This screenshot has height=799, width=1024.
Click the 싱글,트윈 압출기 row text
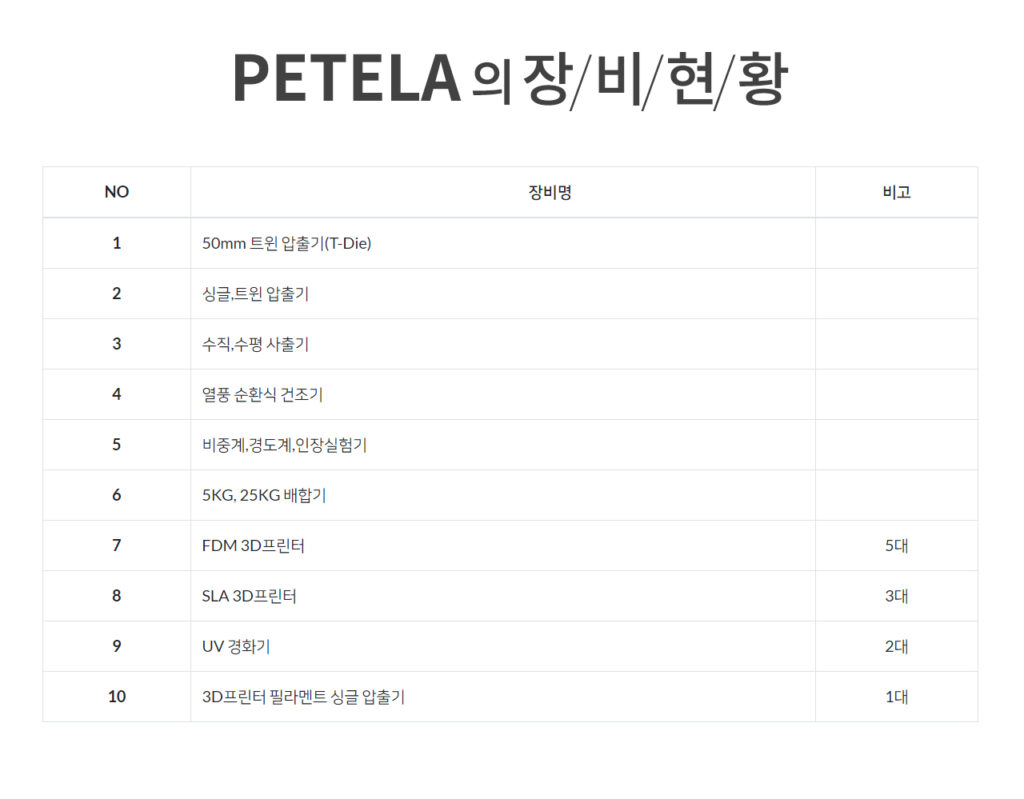tap(255, 293)
